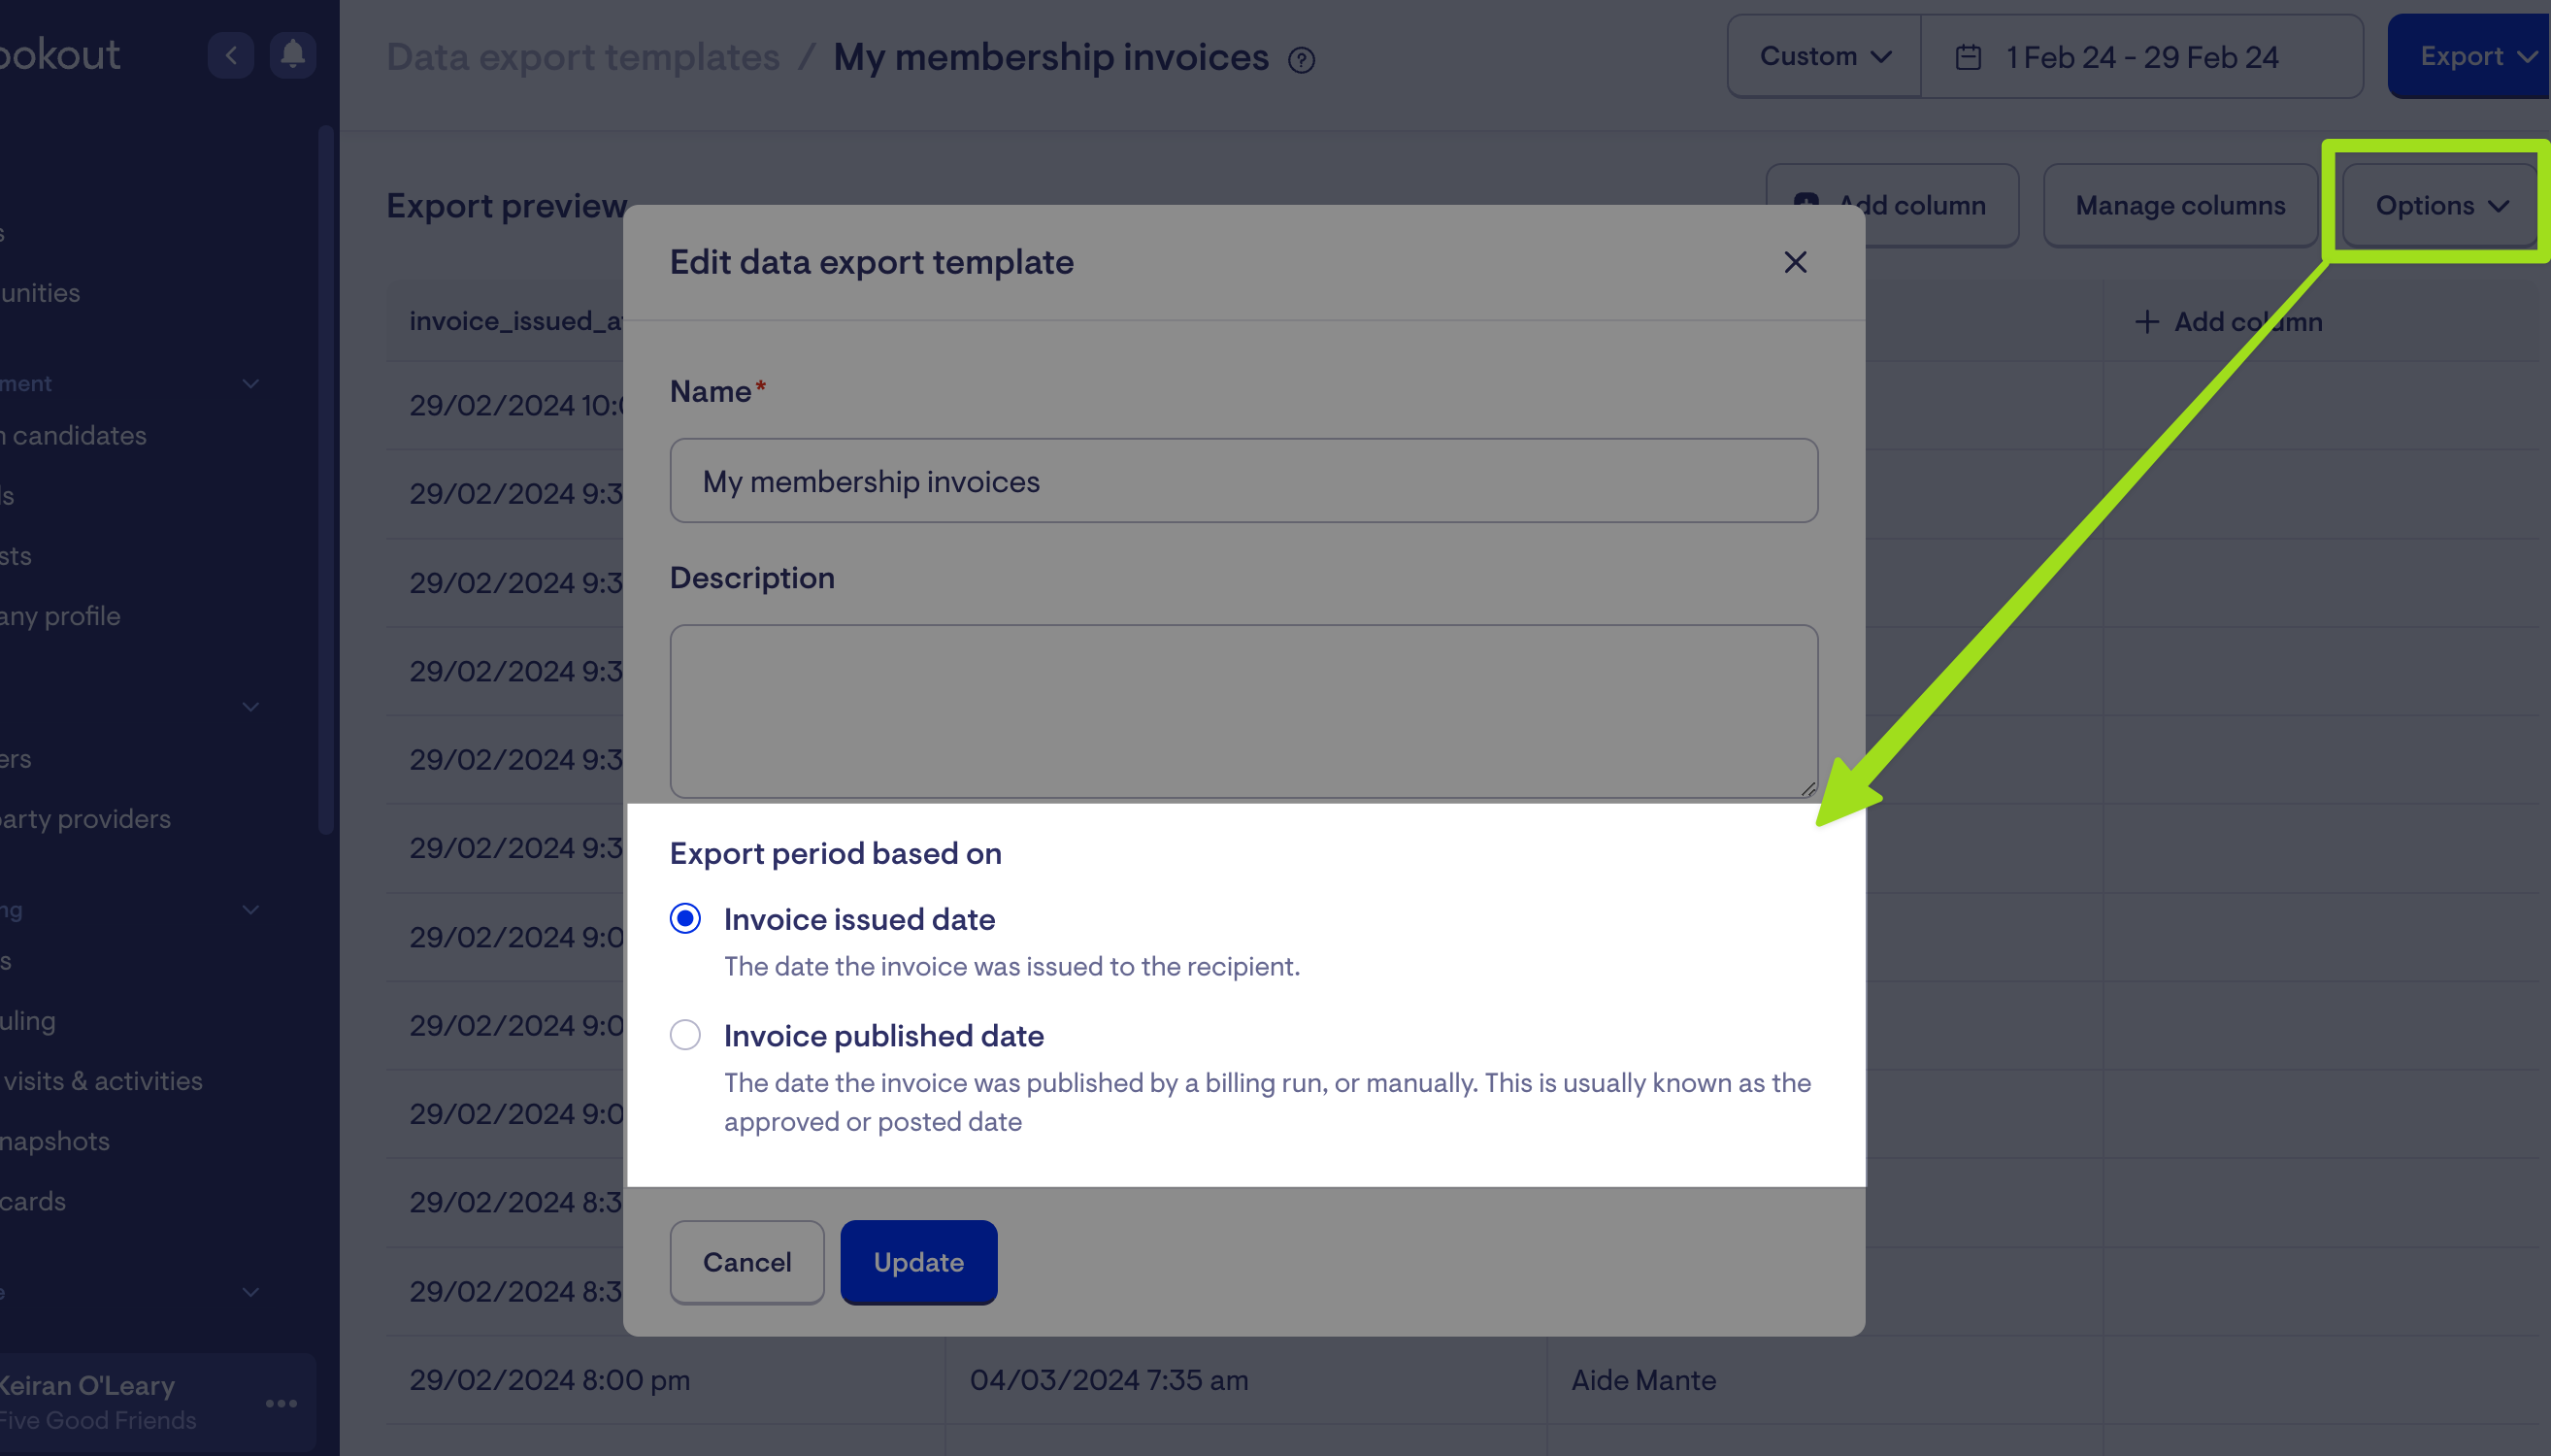Collapse the sidebar with the back arrow
2551x1456 pixels.
(x=231, y=54)
